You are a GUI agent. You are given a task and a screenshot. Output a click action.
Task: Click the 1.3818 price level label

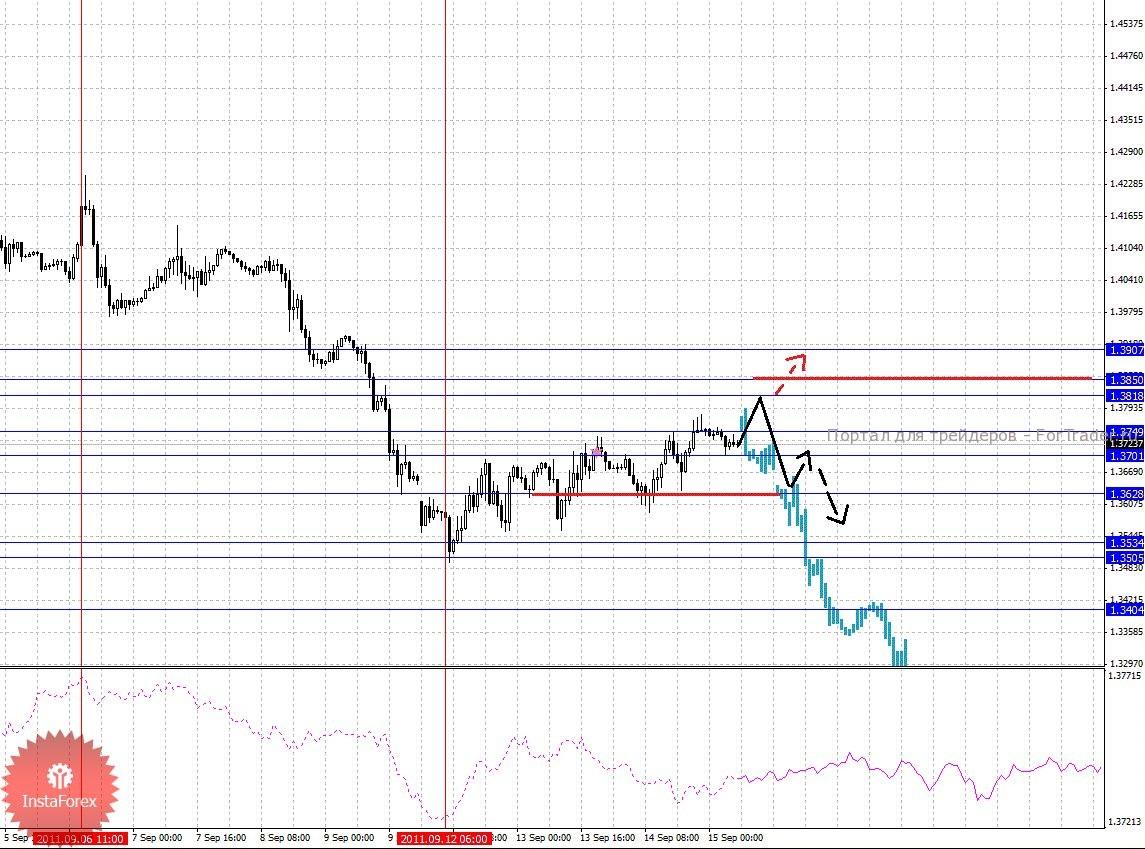(1126, 396)
